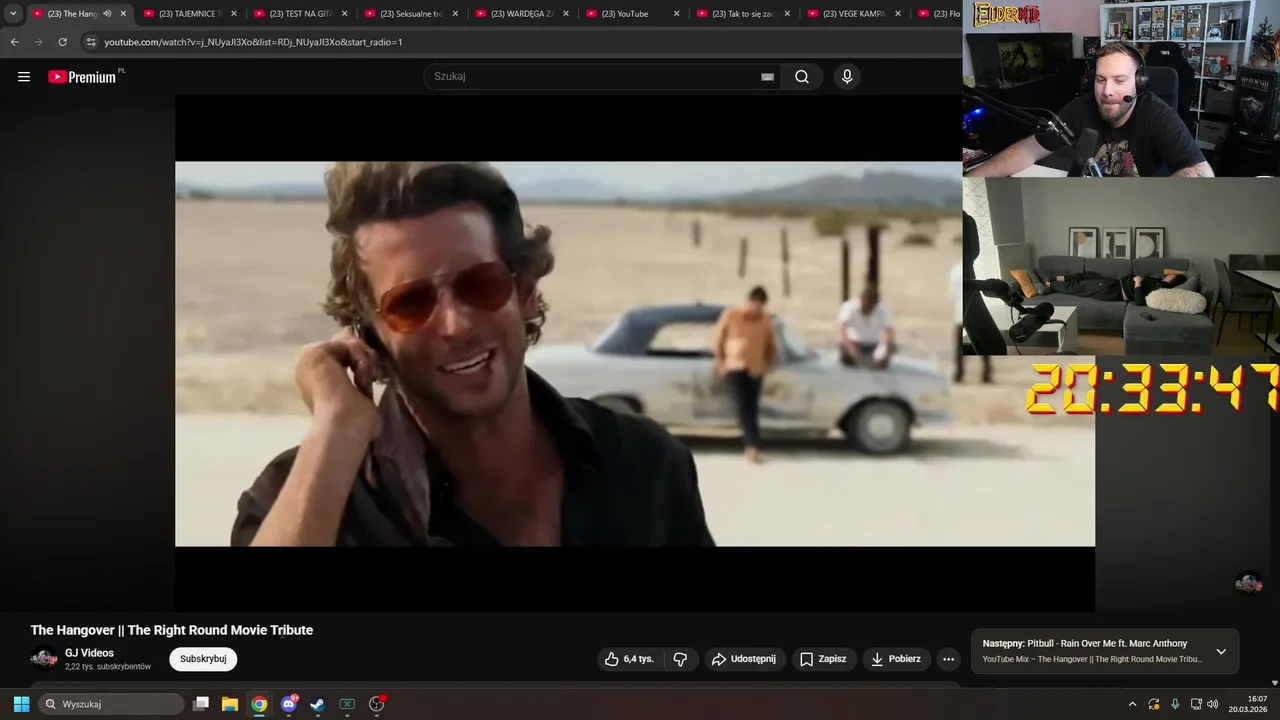Click the orange update tray icon
The width and height of the screenshot is (1280, 720).
(x=1154, y=704)
